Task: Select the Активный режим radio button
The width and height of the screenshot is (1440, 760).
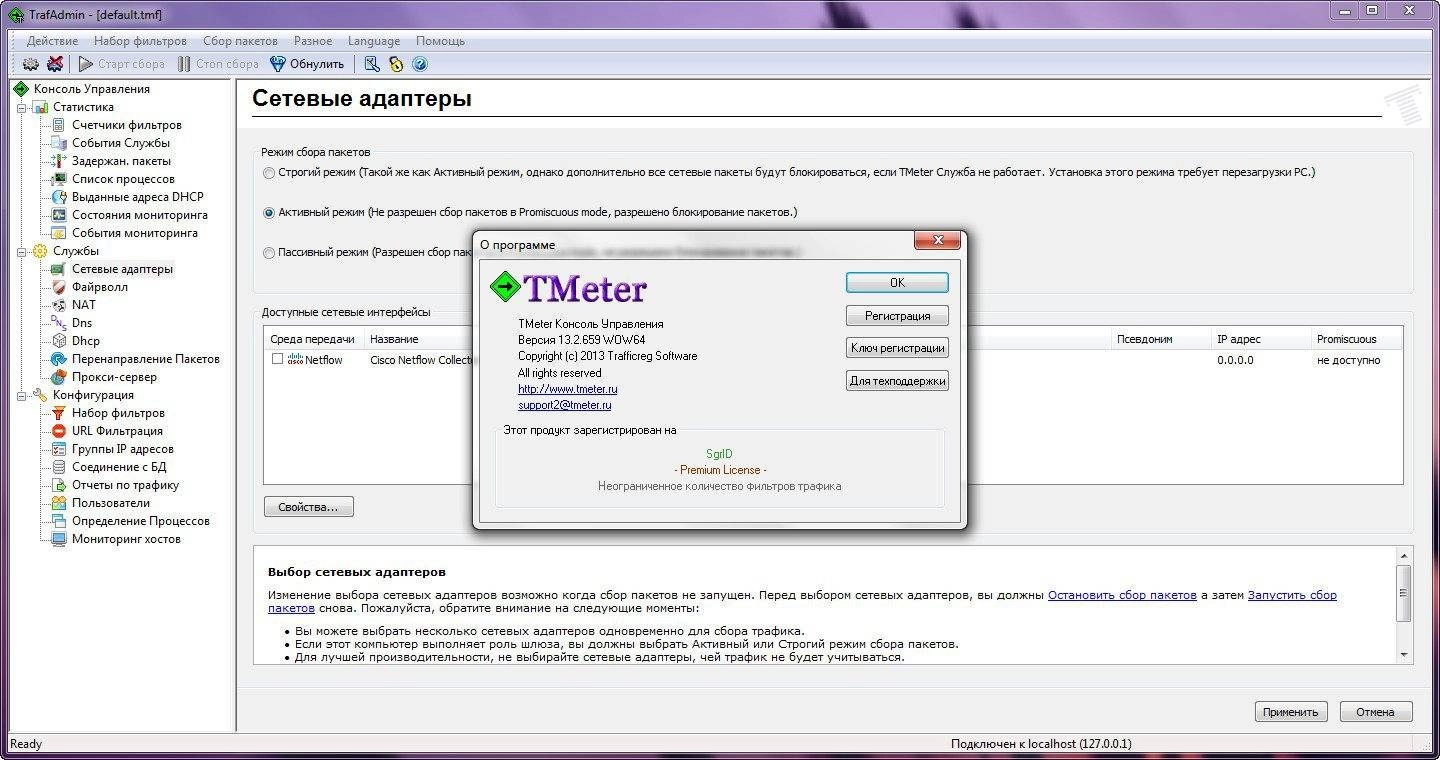Action: (x=269, y=213)
